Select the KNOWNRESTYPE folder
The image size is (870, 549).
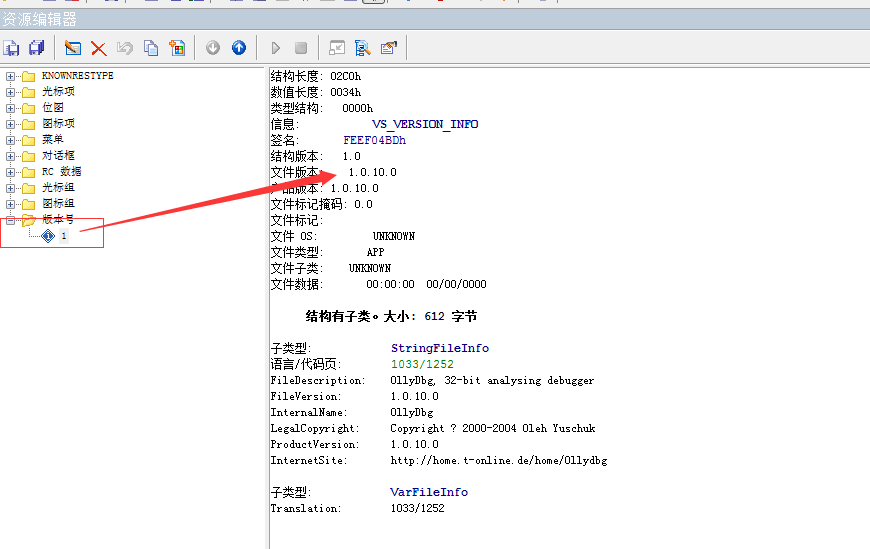click(78, 75)
